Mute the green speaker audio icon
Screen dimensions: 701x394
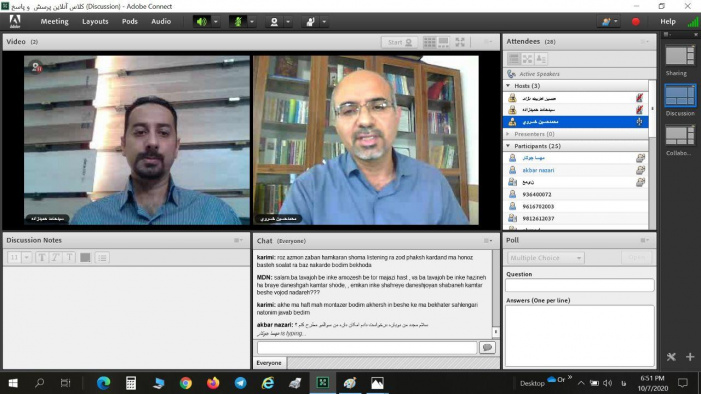pyautogui.click(x=202, y=21)
